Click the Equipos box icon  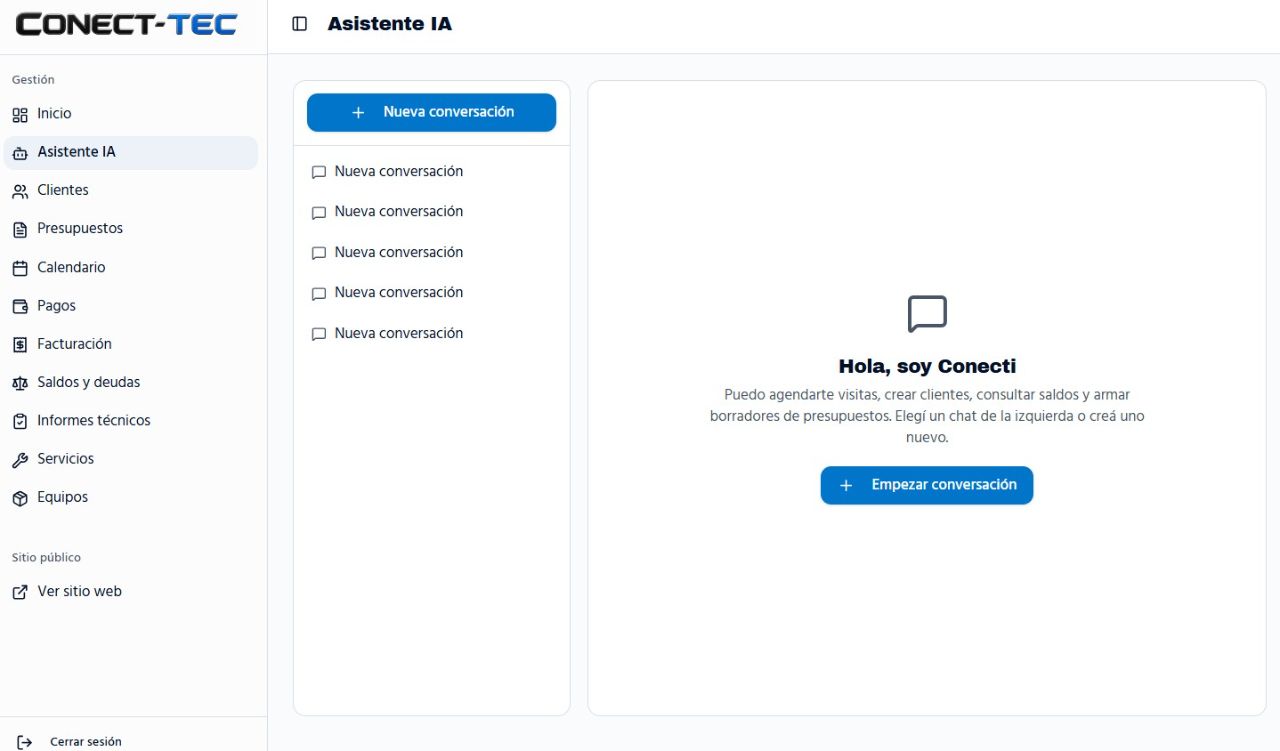(x=20, y=498)
